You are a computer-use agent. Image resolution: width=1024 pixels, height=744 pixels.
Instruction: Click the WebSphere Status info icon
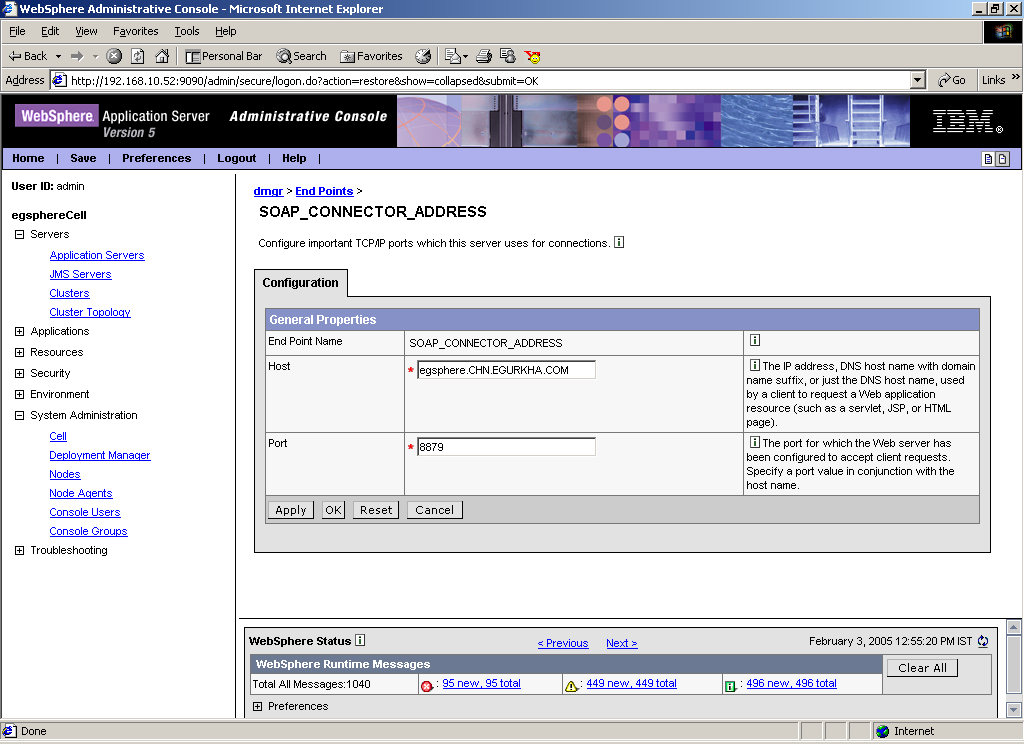click(360, 640)
